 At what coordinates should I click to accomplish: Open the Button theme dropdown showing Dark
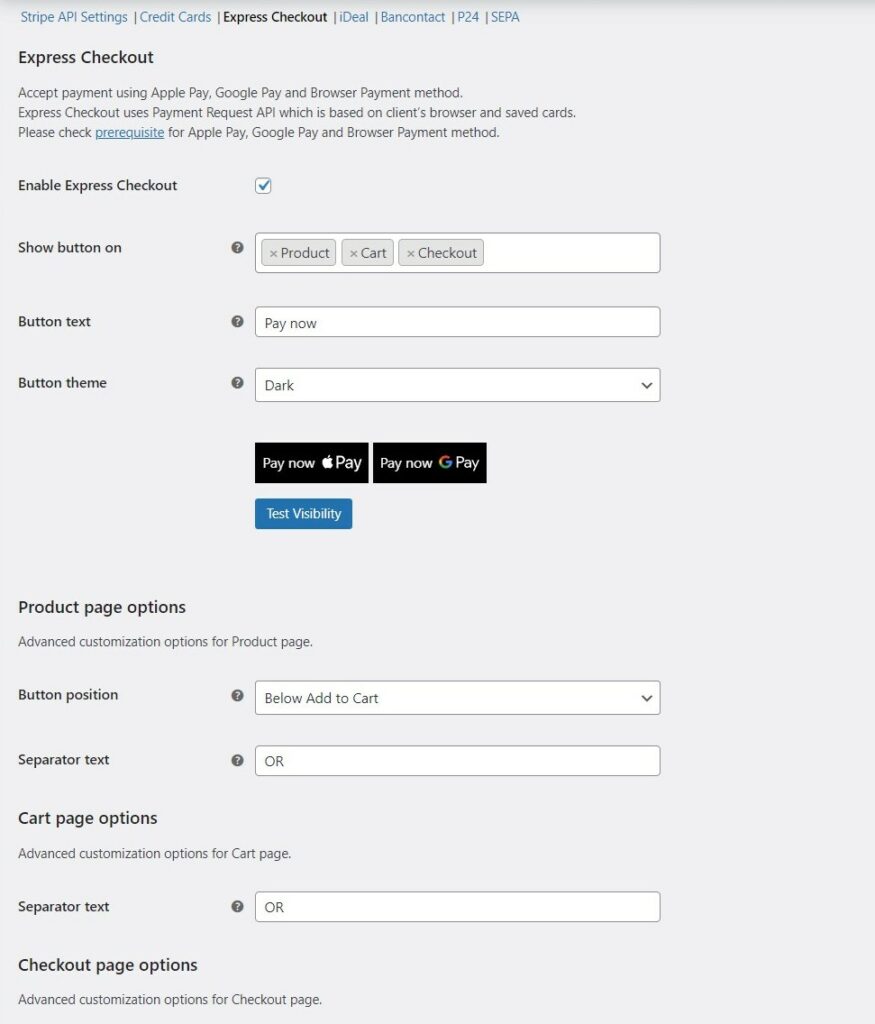click(x=457, y=385)
